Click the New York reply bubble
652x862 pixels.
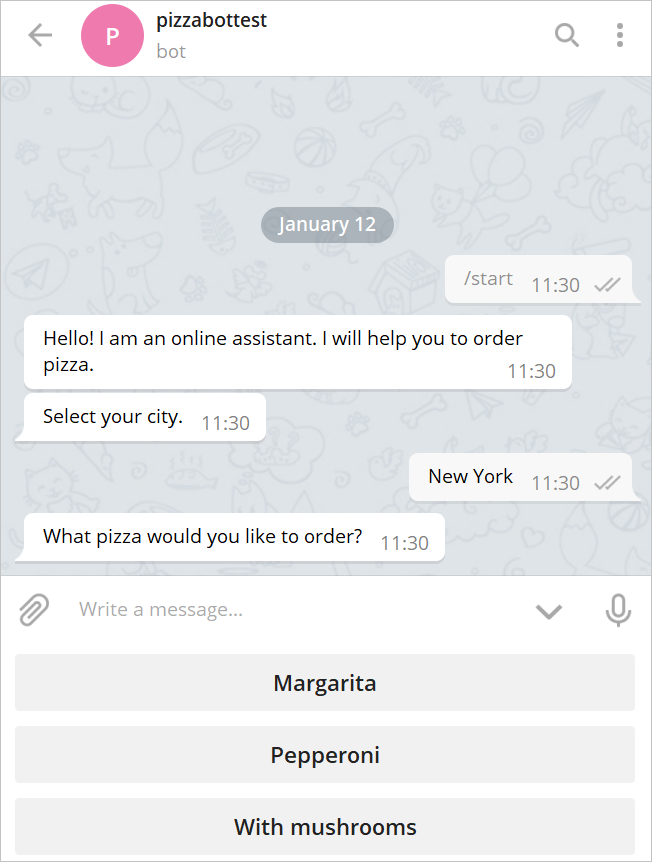(470, 477)
